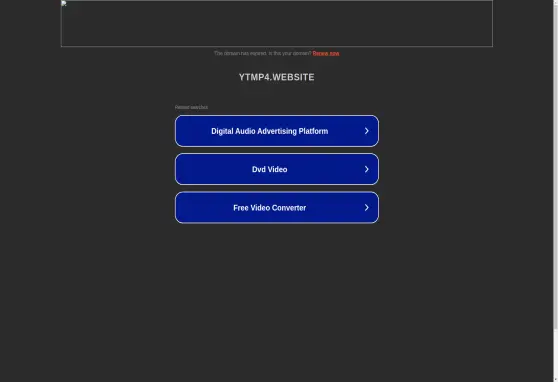
Task: Open the Free Video Converter related search
Action: [x=277, y=208]
